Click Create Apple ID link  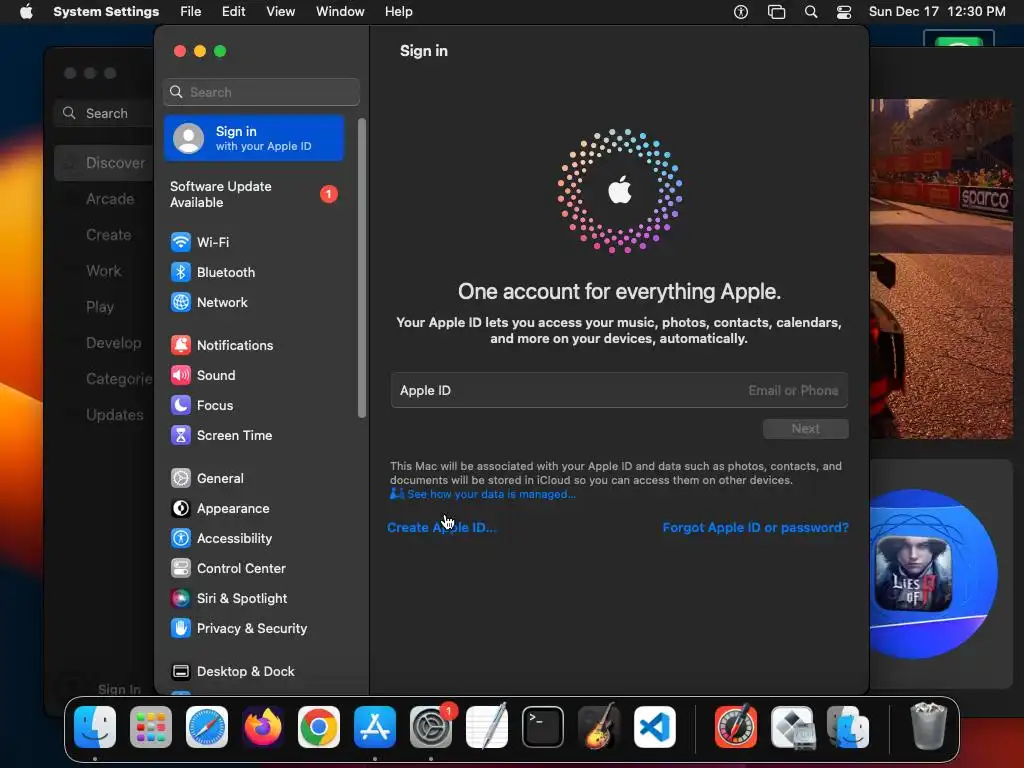[441, 528]
